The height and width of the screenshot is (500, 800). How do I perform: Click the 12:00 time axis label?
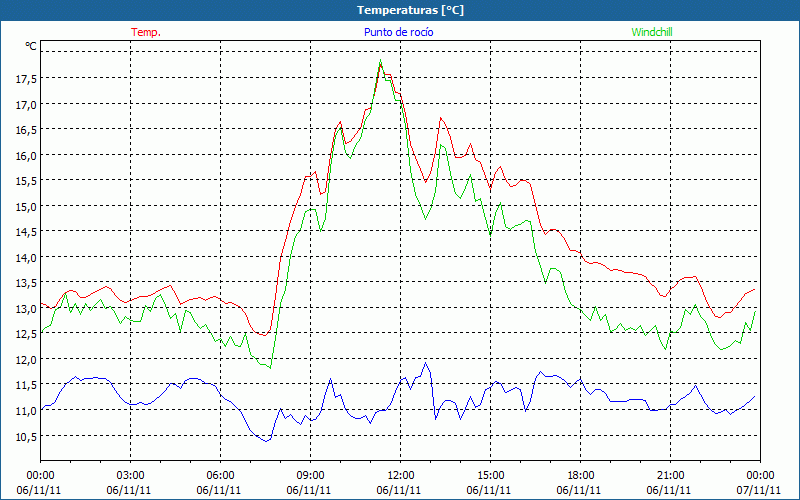coord(401,476)
